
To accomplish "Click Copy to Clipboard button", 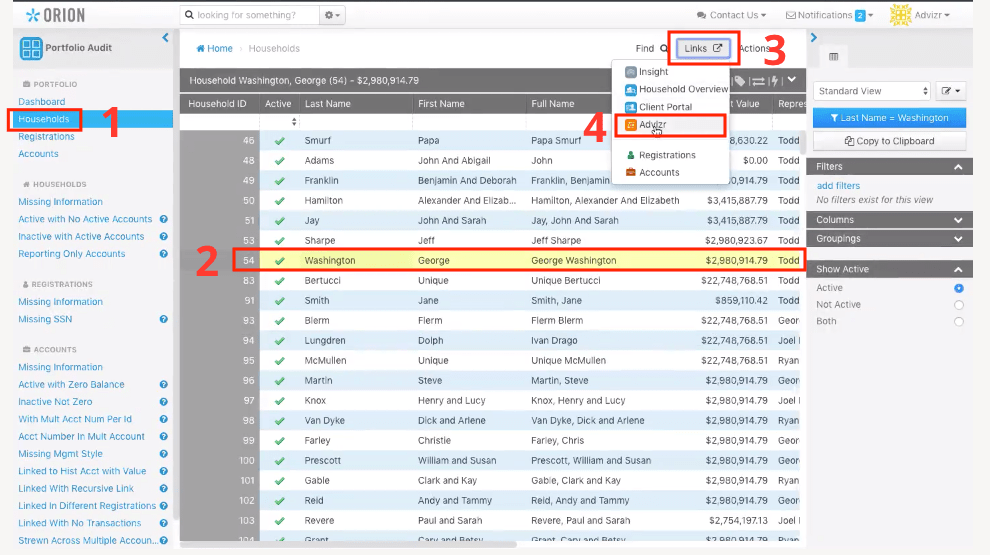I will pos(889,141).
